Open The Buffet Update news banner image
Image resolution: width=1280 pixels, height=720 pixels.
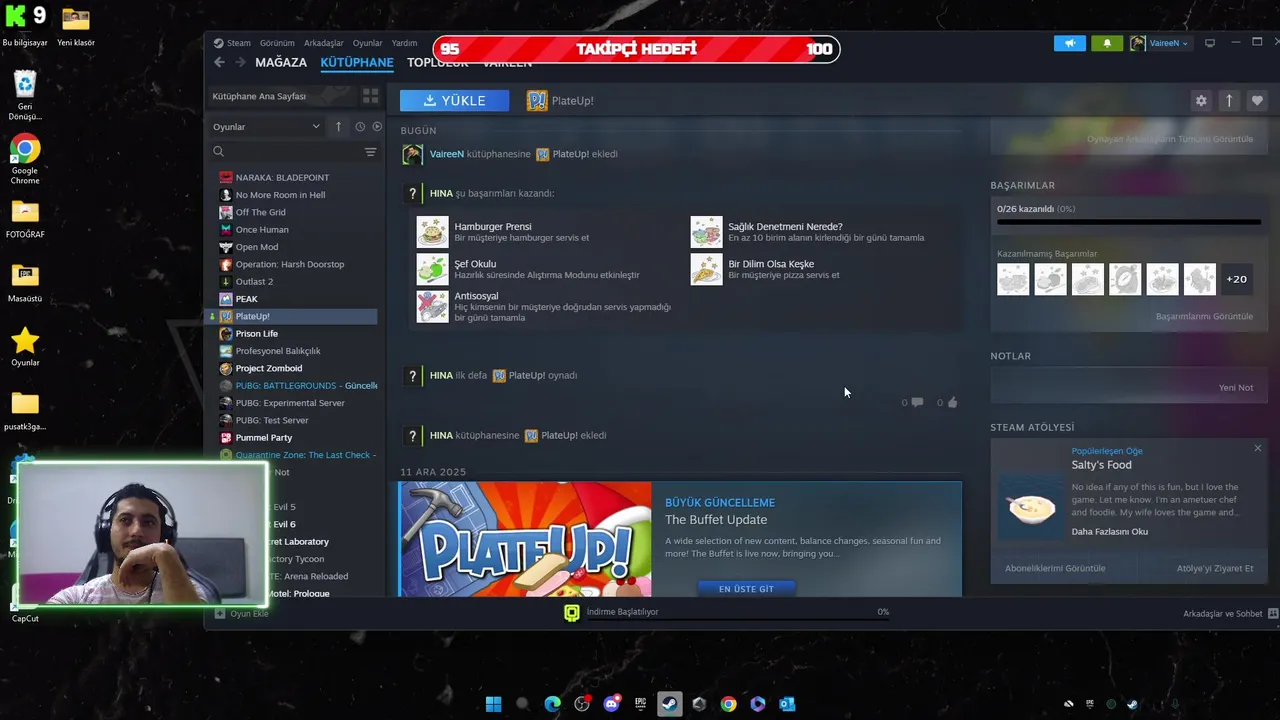(525, 540)
